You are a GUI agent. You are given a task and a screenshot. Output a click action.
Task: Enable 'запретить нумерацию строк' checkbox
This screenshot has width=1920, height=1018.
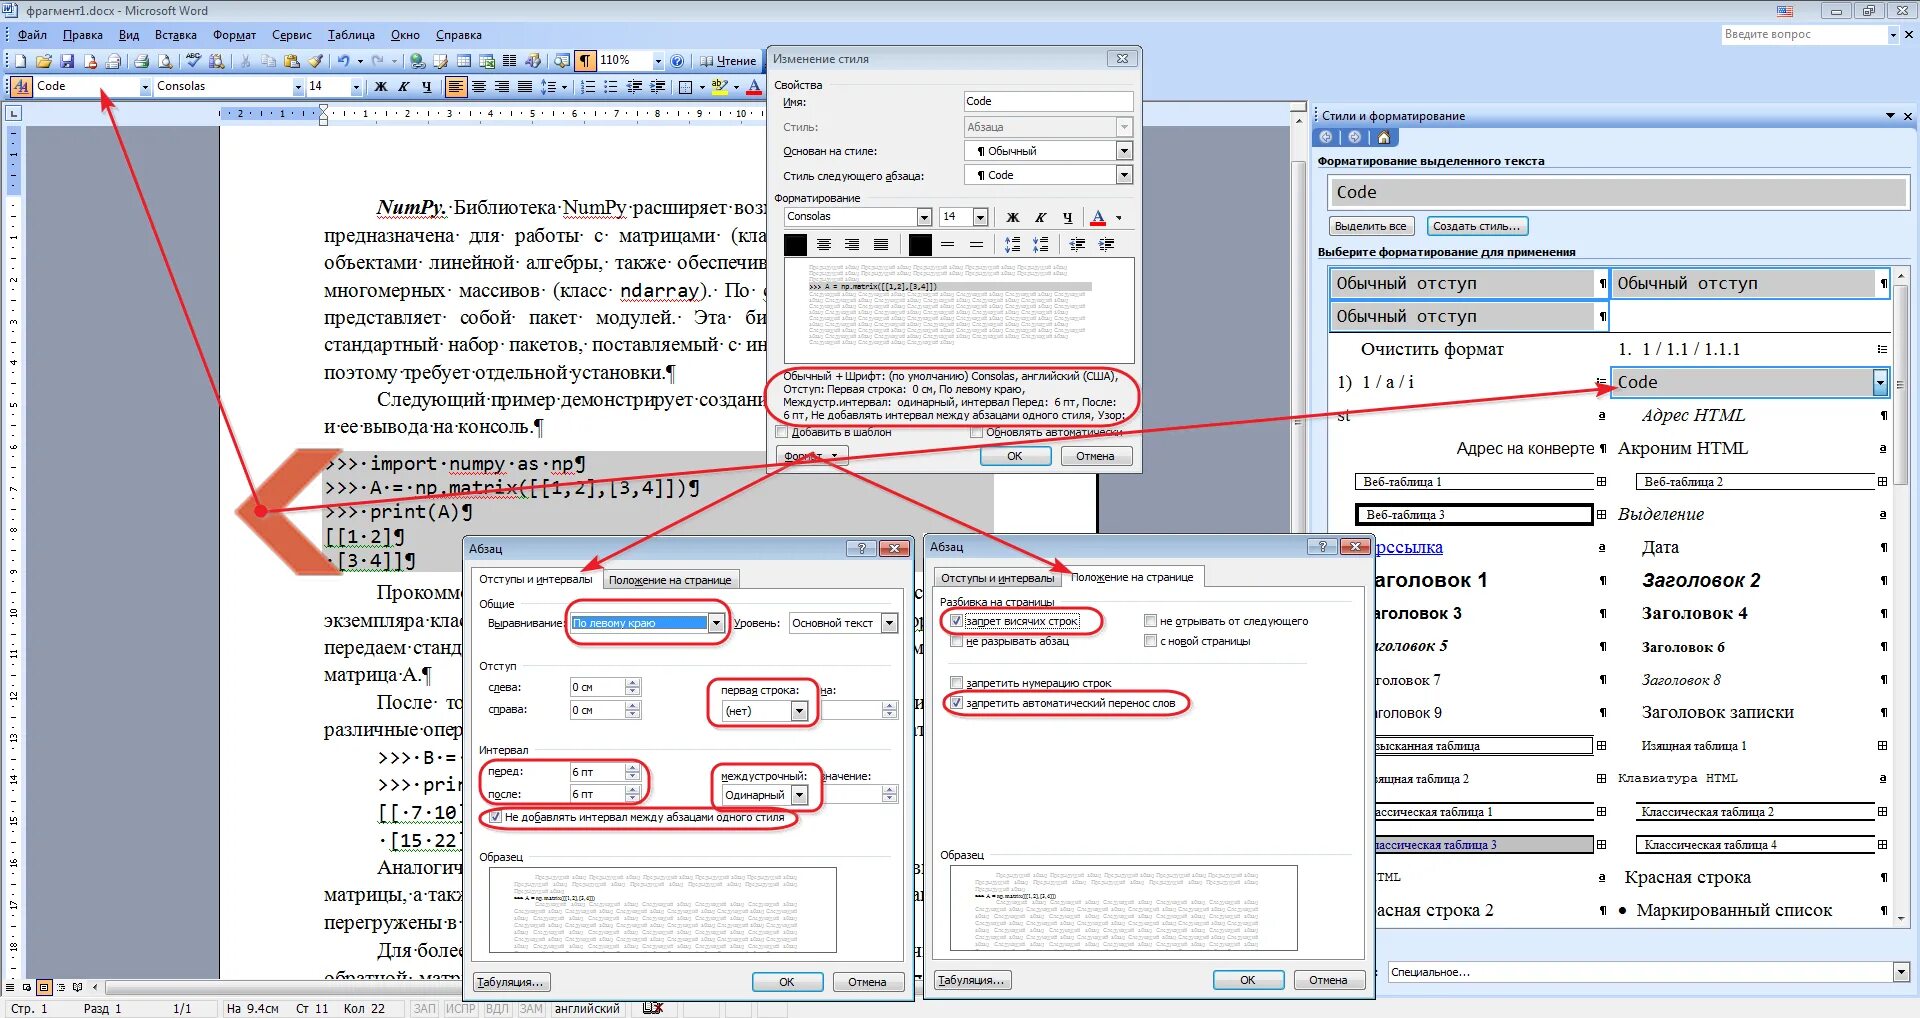coord(956,683)
